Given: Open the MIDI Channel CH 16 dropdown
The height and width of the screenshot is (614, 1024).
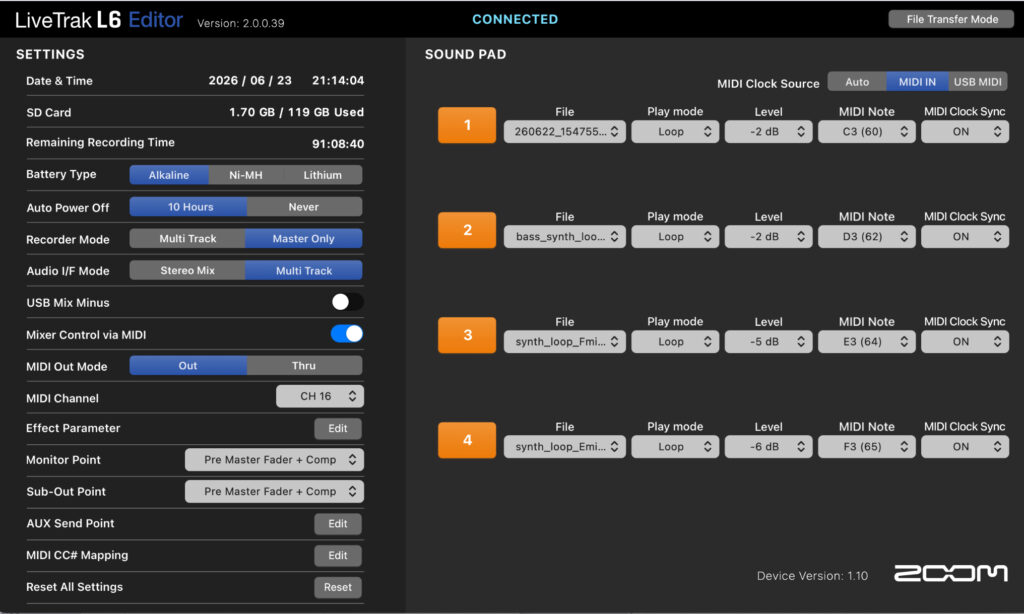Looking at the screenshot, I should 320,396.
